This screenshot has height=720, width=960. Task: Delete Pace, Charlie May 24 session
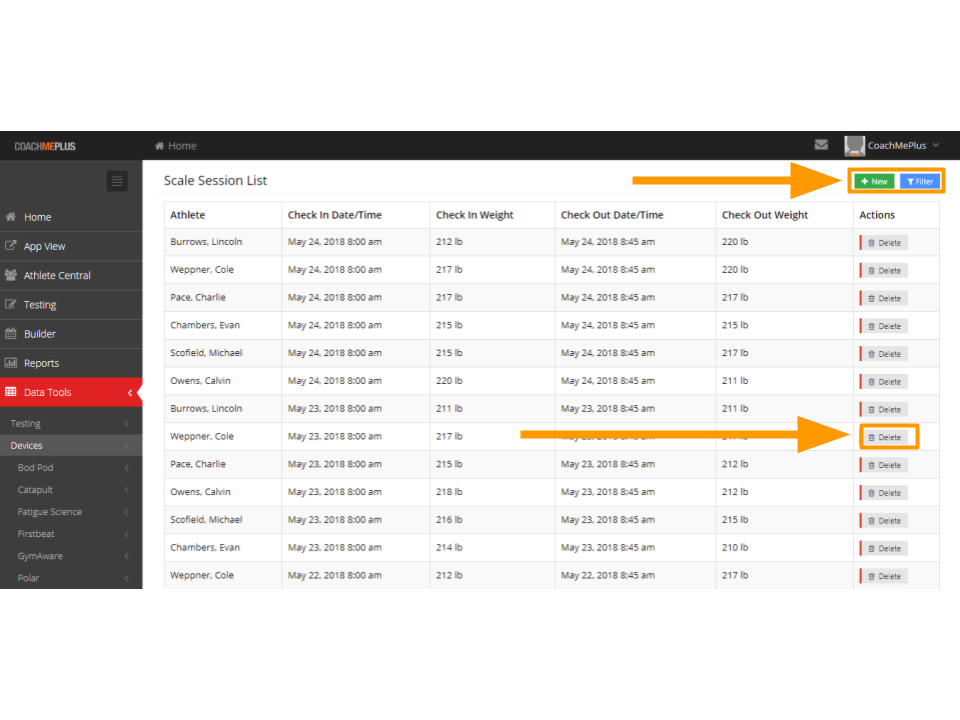point(883,299)
